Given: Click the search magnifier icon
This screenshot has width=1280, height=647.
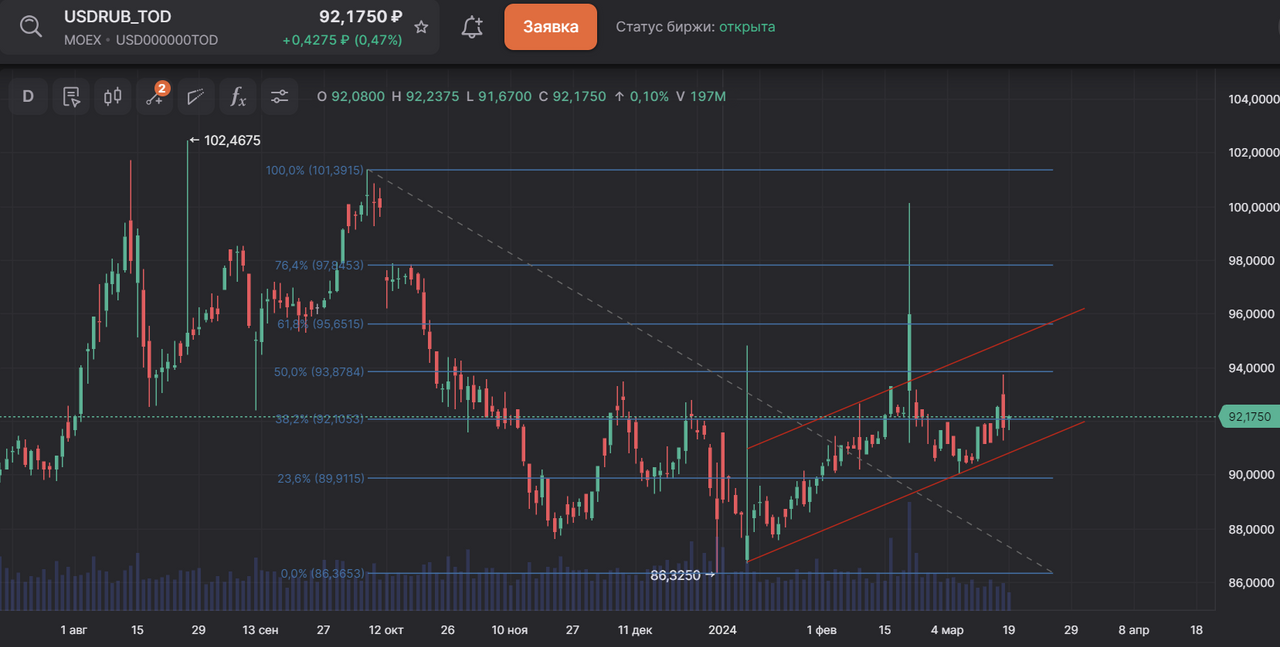Looking at the screenshot, I should (x=31, y=27).
